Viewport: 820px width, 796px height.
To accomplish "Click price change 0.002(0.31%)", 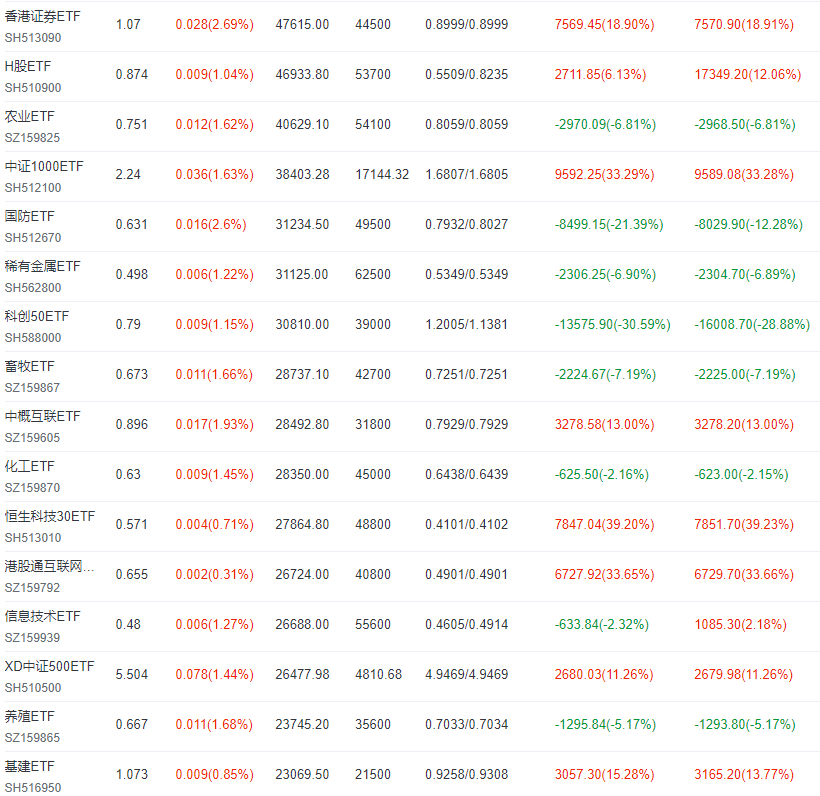I will [x=214, y=575].
